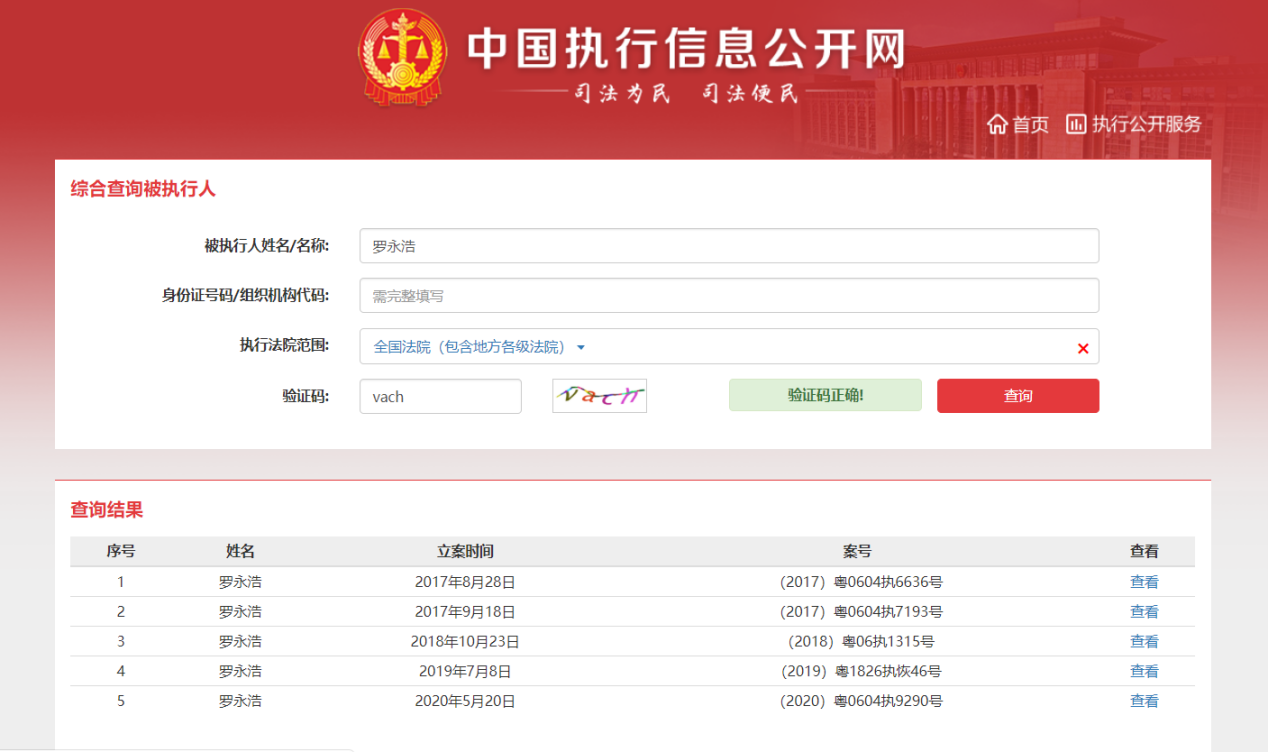Click the 被执行人姓名 input containing 罗永浩
The width and height of the screenshot is (1268, 752).
729,246
